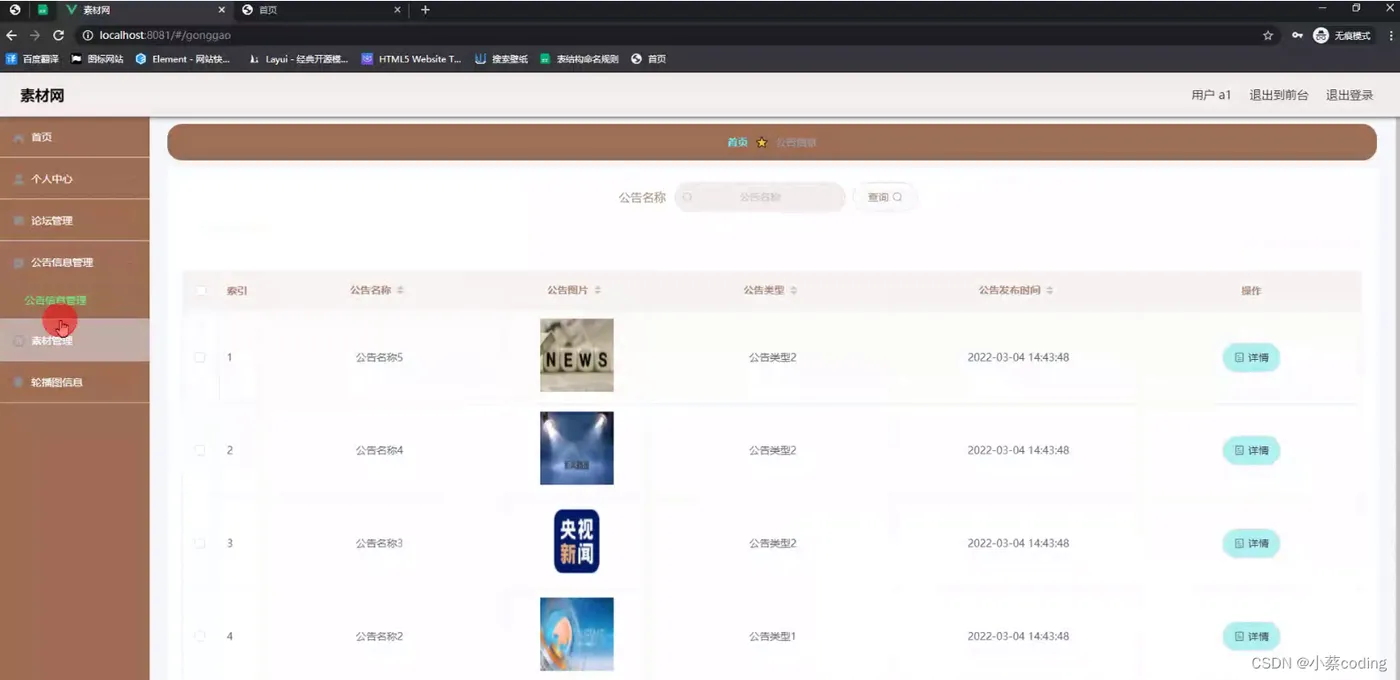Collapse 公告信息管理 parent sidebar menu
Viewport: 1400px width, 680px height.
coord(74,262)
